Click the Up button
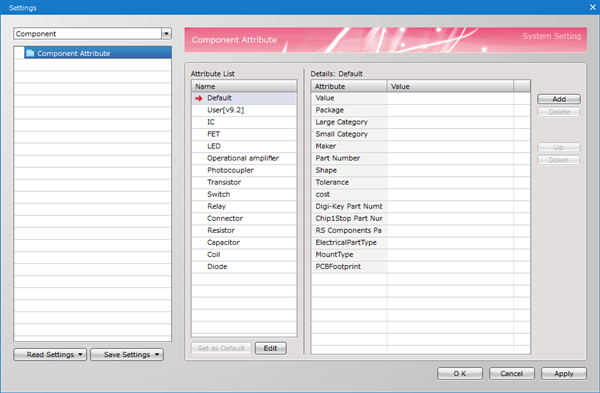 coord(559,147)
